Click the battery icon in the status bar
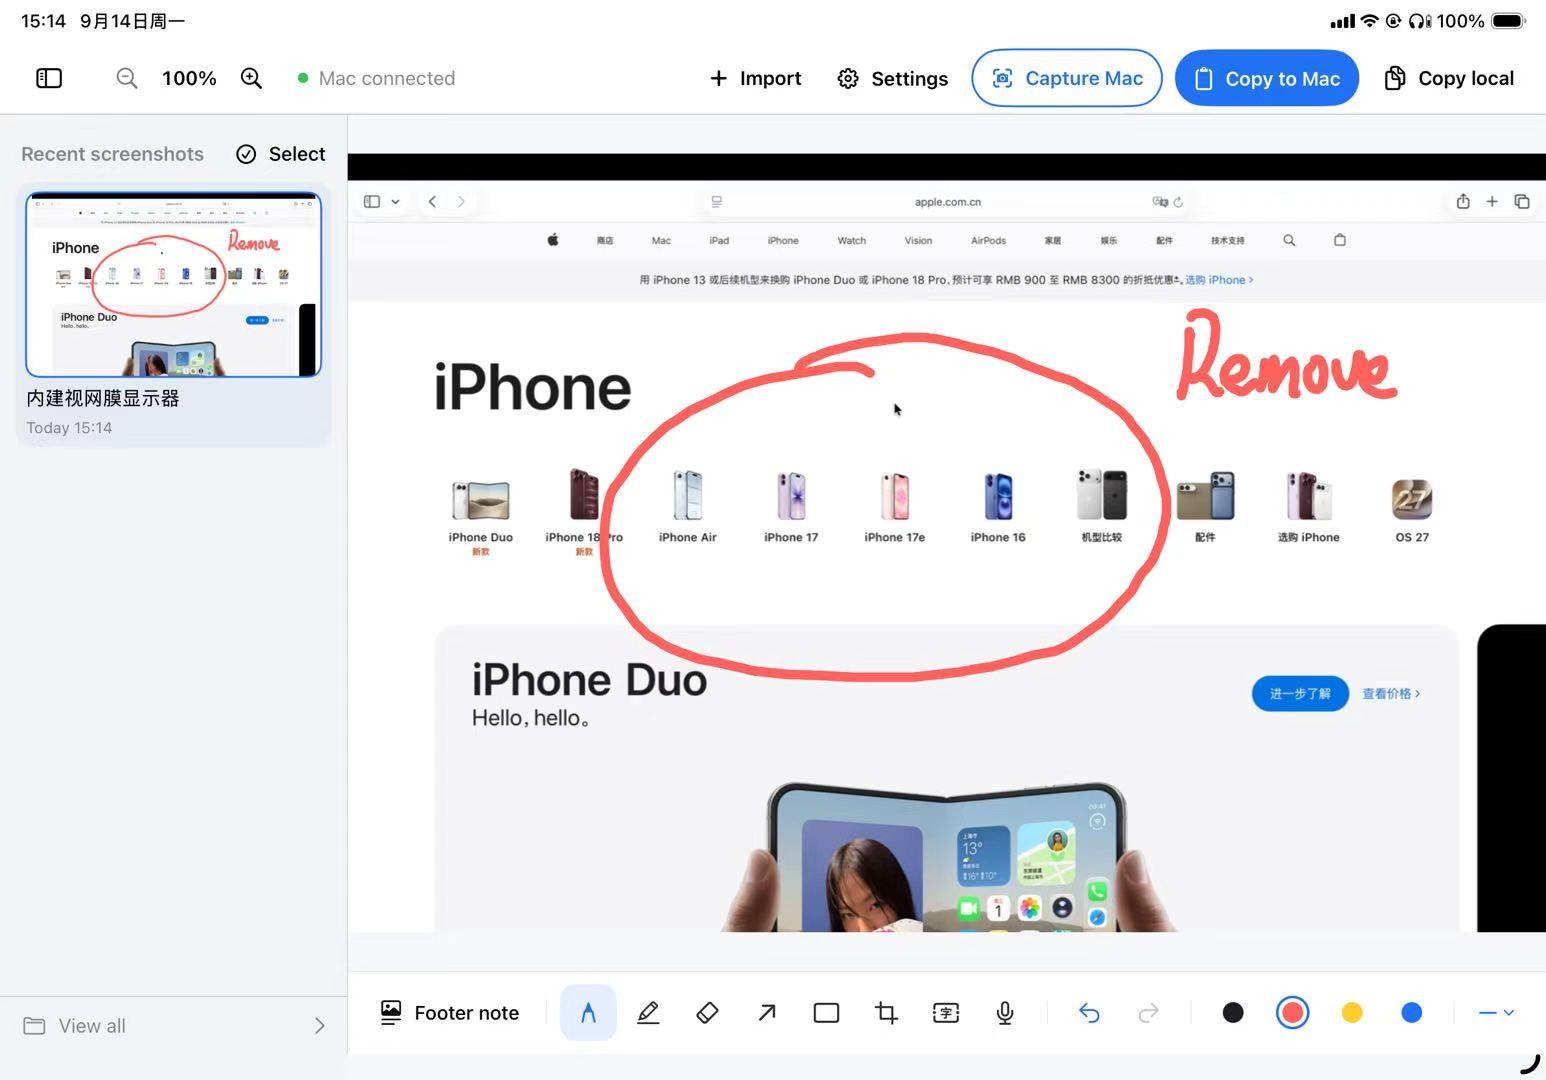 click(x=1508, y=21)
